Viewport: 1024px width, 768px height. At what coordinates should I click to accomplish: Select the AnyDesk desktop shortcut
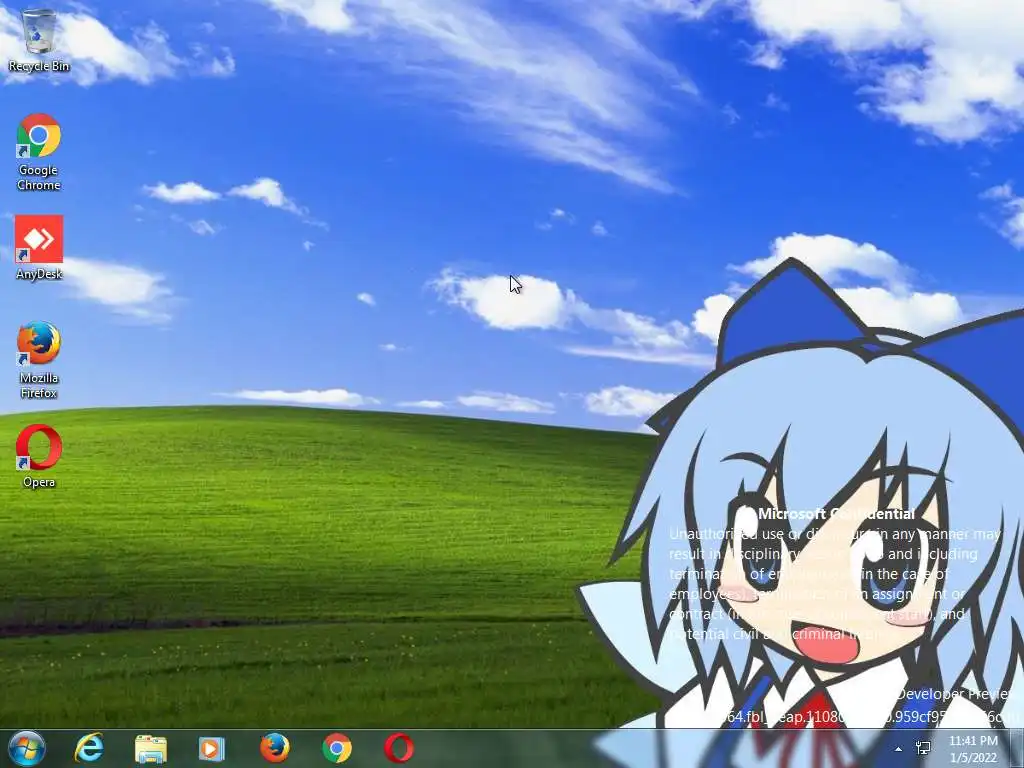coord(39,248)
